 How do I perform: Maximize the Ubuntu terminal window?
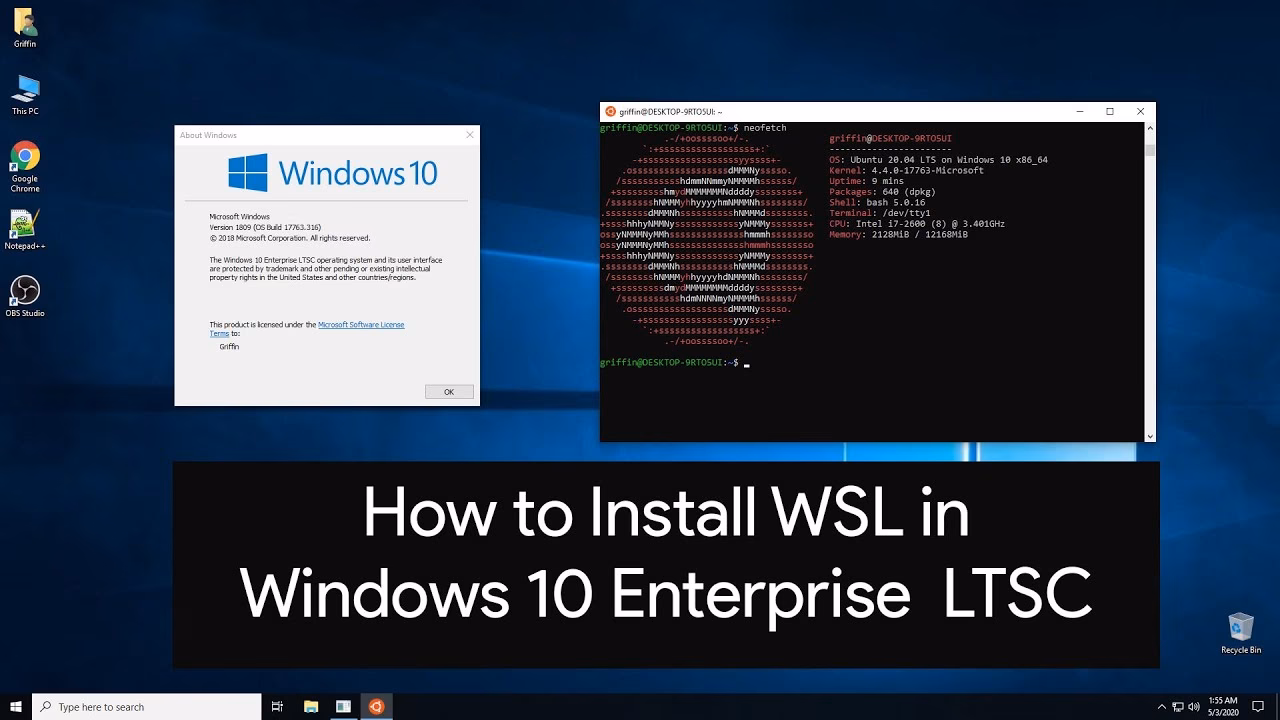click(x=1110, y=111)
